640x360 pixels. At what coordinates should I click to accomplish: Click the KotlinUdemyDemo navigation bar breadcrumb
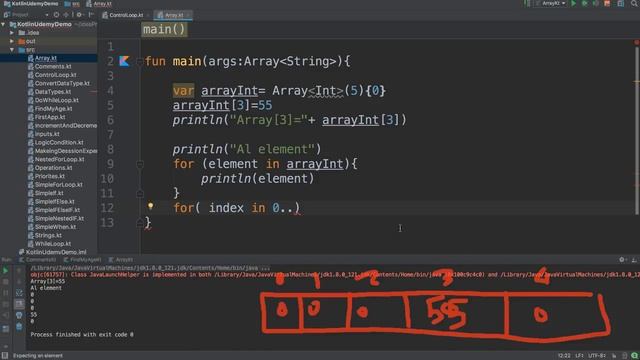[31, 4]
